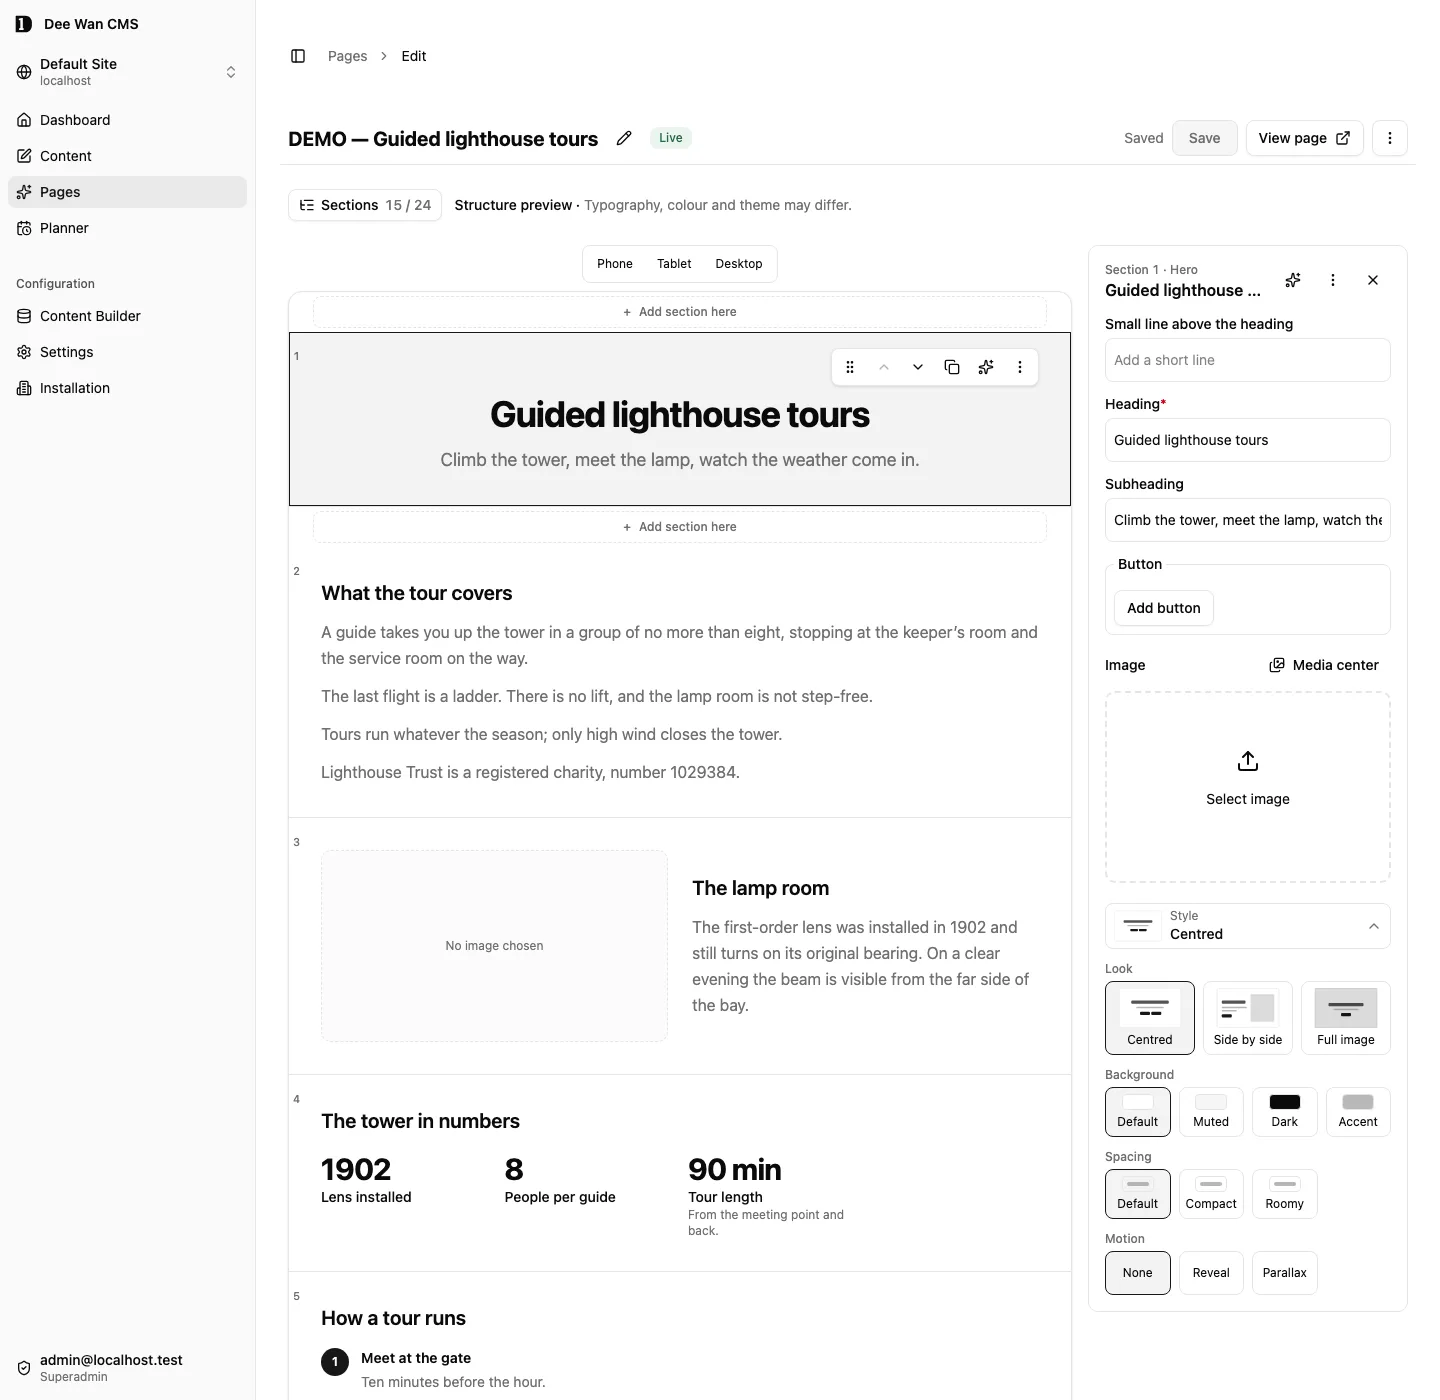Open Media center
This screenshot has height=1400, width=1440.
coord(1324,665)
